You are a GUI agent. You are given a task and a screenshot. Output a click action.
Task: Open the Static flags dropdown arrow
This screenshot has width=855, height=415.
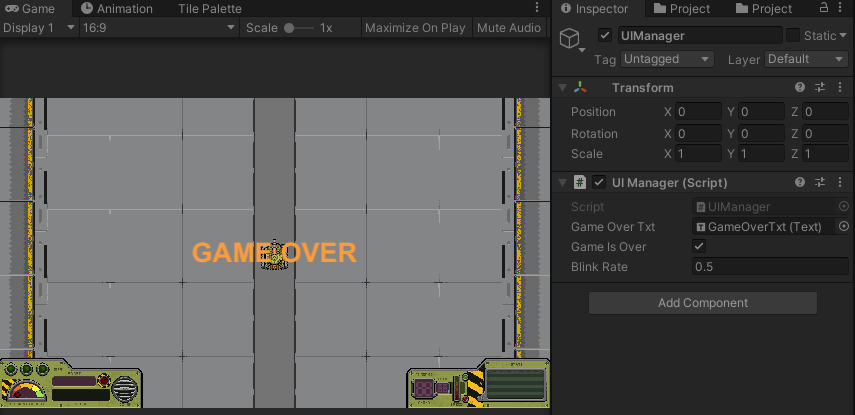[x=844, y=35]
